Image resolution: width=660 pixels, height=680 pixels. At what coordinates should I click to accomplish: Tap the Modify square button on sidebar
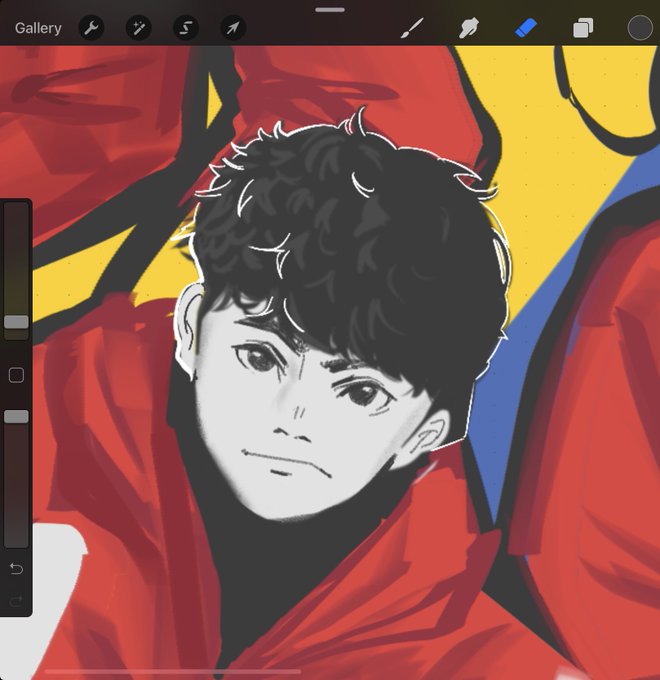coord(16,375)
